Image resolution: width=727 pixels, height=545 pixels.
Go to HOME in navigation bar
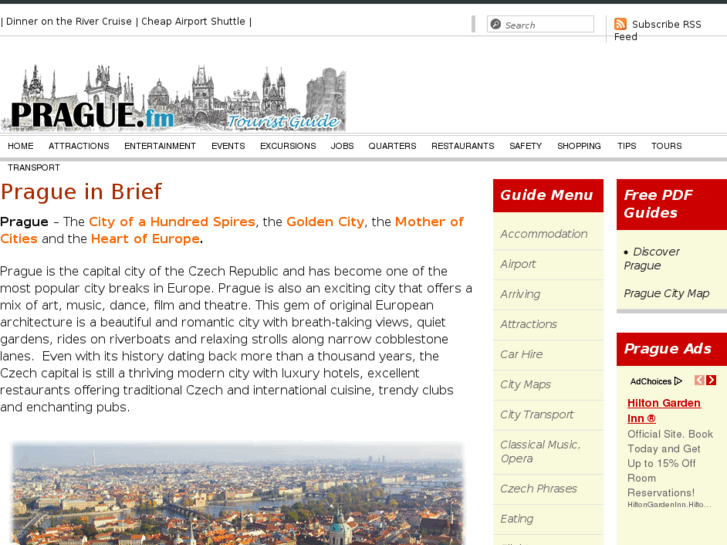[20, 146]
